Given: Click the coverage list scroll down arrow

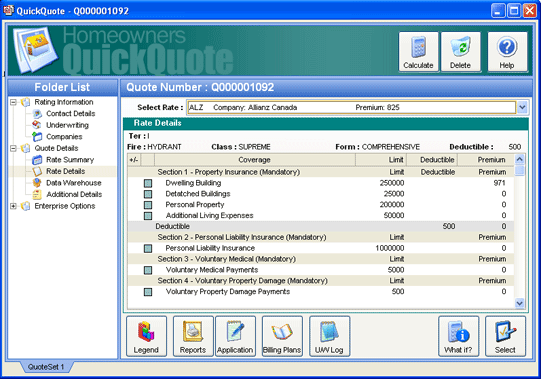Looking at the screenshot, I should click(519, 303).
